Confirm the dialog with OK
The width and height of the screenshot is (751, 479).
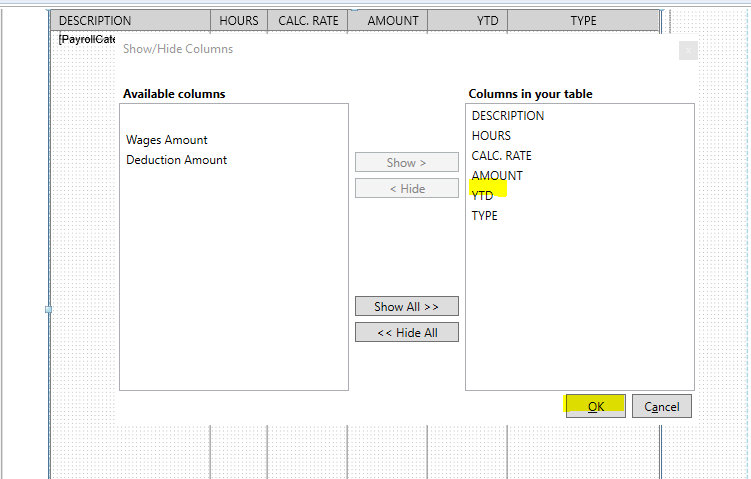[595, 406]
